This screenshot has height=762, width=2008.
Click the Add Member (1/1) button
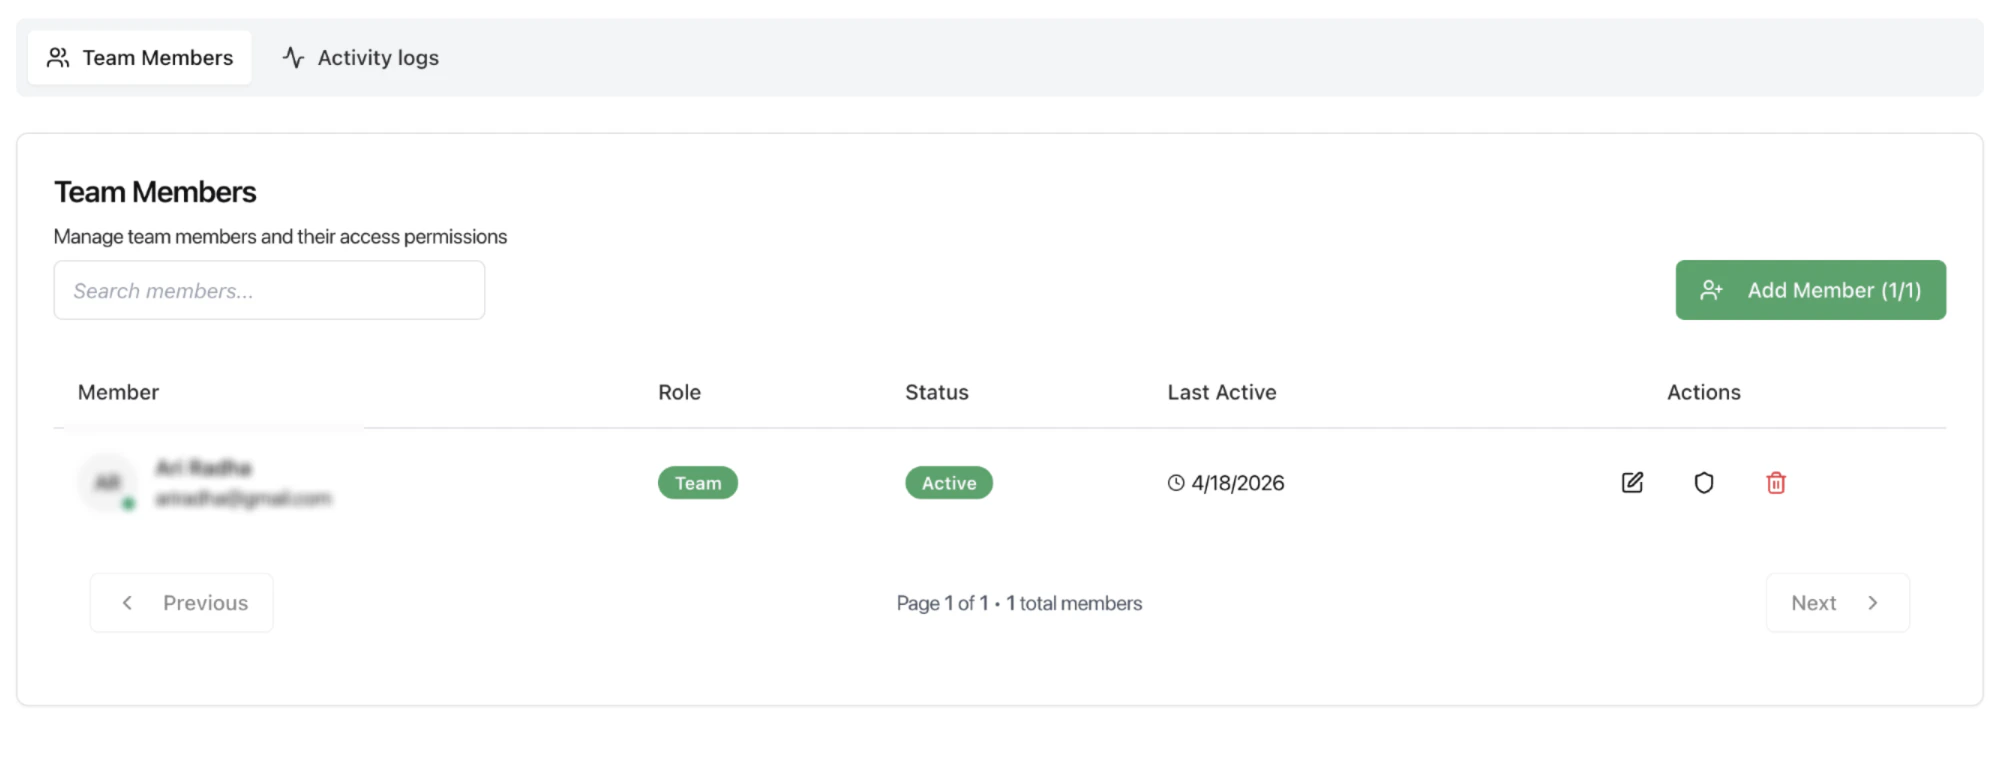(x=1810, y=290)
